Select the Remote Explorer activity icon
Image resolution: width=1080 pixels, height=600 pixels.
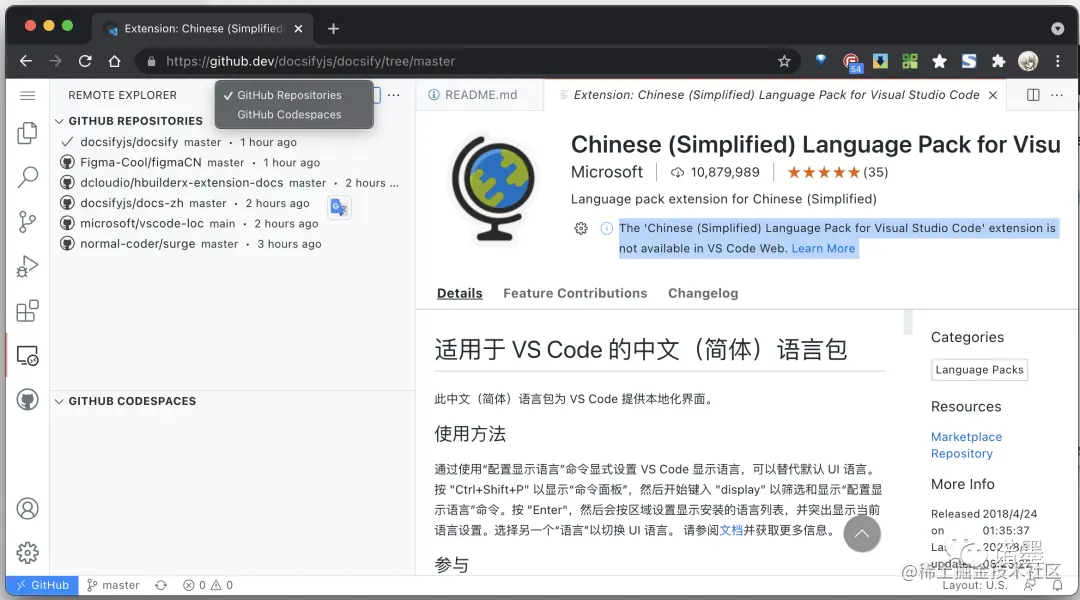click(x=28, y=355)
